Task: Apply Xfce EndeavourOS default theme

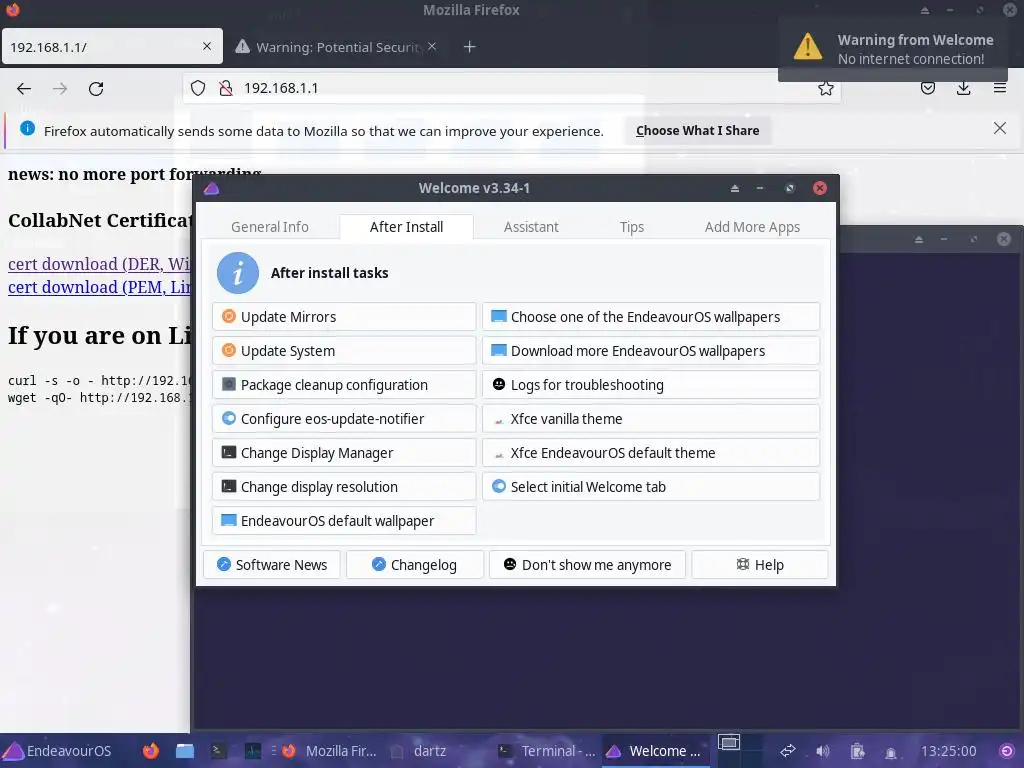Action: pyautogui.click(x=651, y=453)
